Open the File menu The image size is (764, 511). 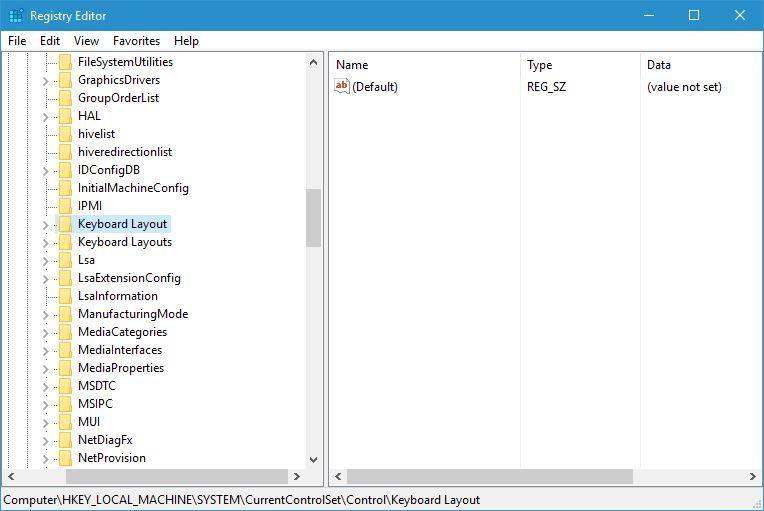17,41
